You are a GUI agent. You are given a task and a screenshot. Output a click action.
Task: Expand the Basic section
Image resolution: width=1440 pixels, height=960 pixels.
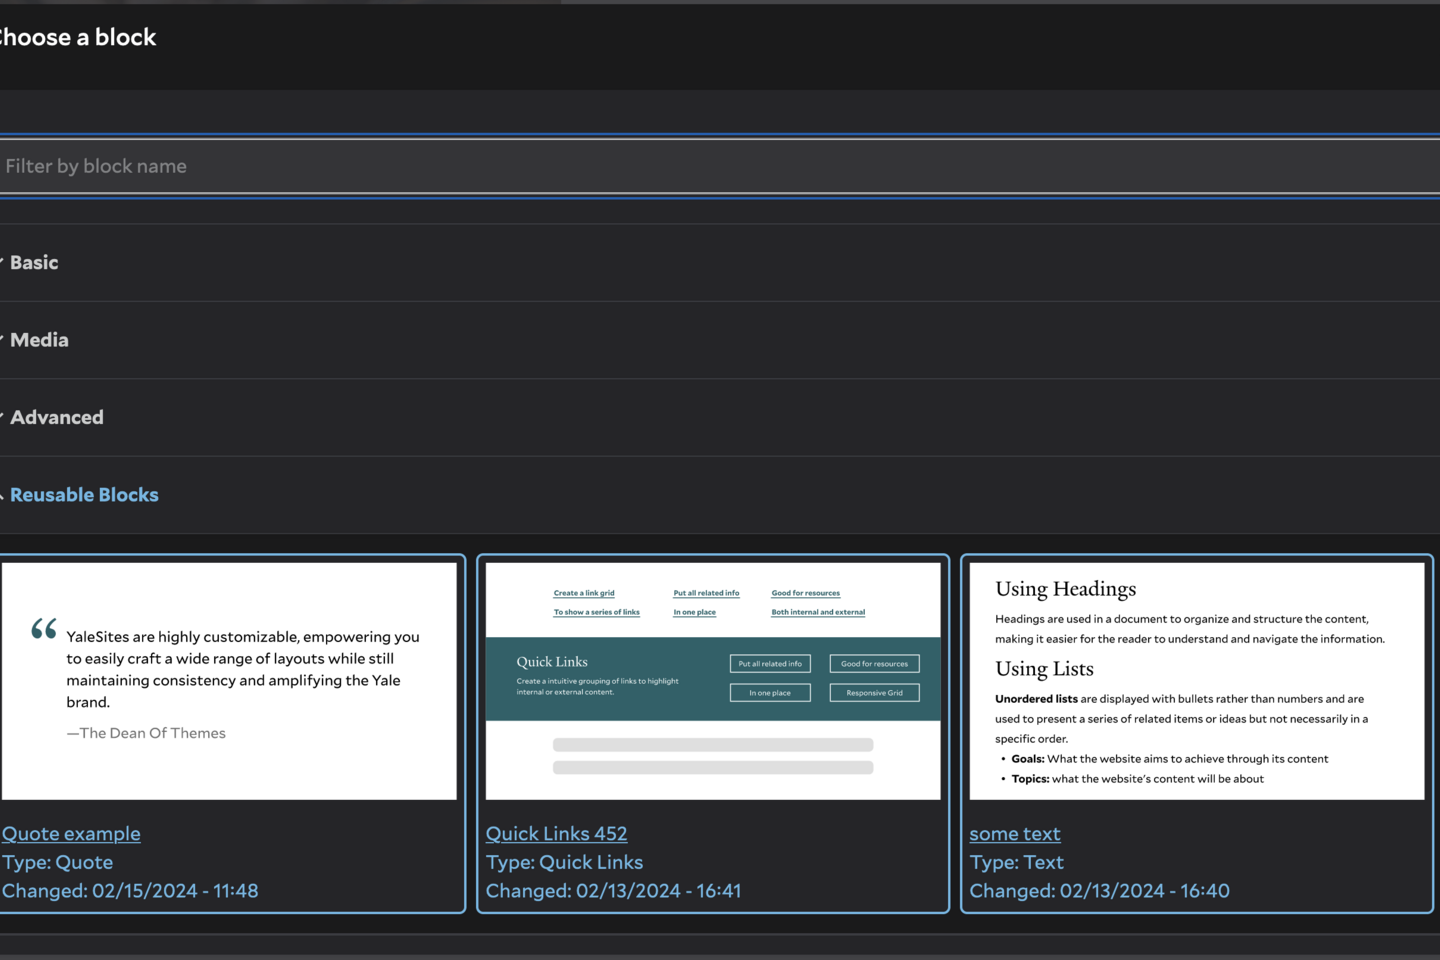[x=34, y=263]
